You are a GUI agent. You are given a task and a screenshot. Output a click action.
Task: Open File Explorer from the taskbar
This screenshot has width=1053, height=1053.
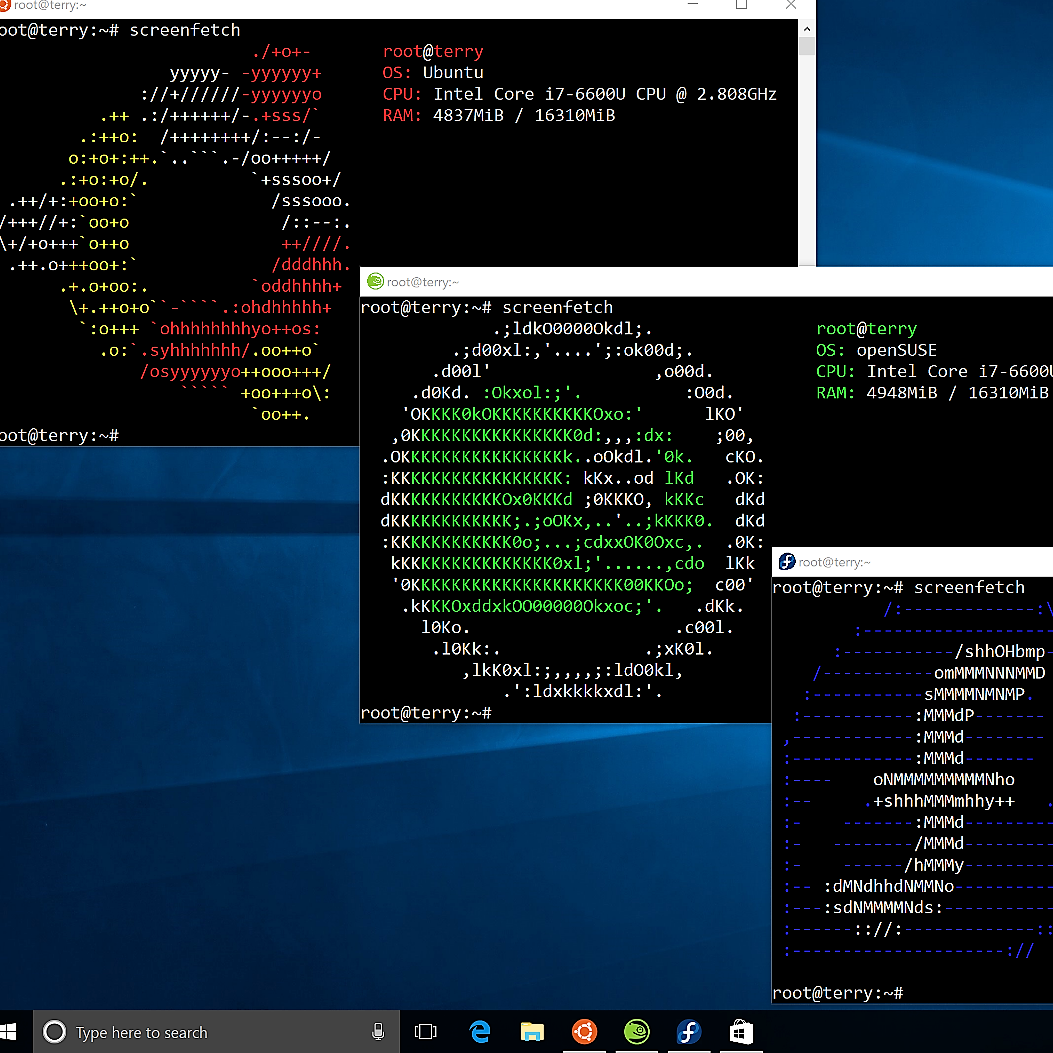coord(532,1032)
